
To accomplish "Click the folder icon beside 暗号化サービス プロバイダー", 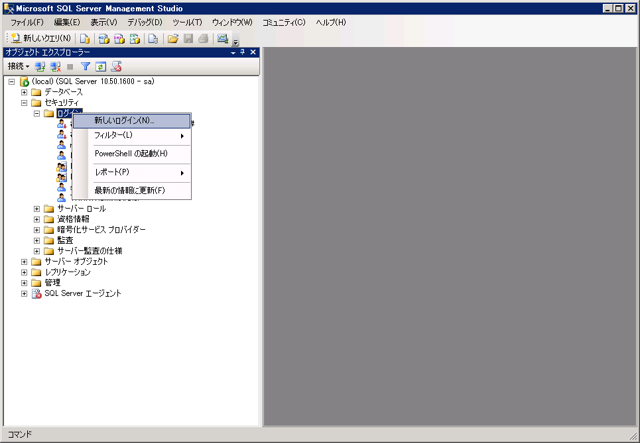I will (x=49, y=230).
